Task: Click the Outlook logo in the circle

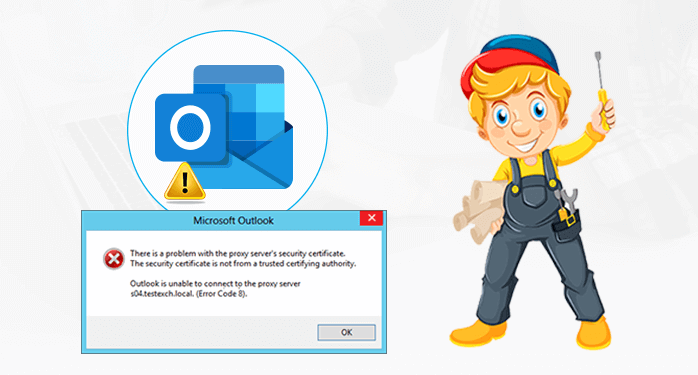Action: [x=224, y=126]
